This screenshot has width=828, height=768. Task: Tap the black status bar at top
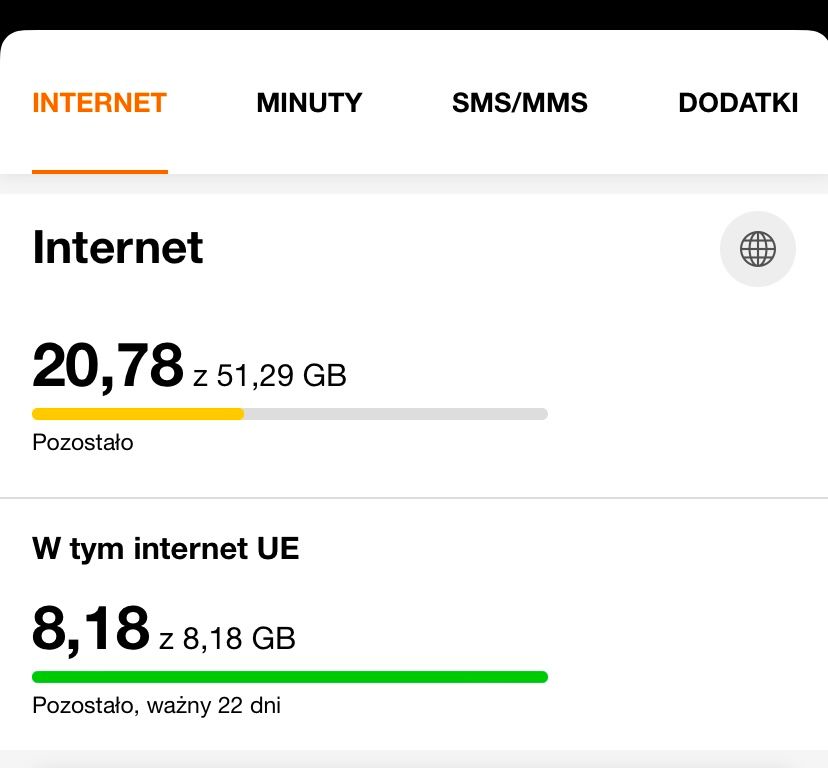pos(414,13)
